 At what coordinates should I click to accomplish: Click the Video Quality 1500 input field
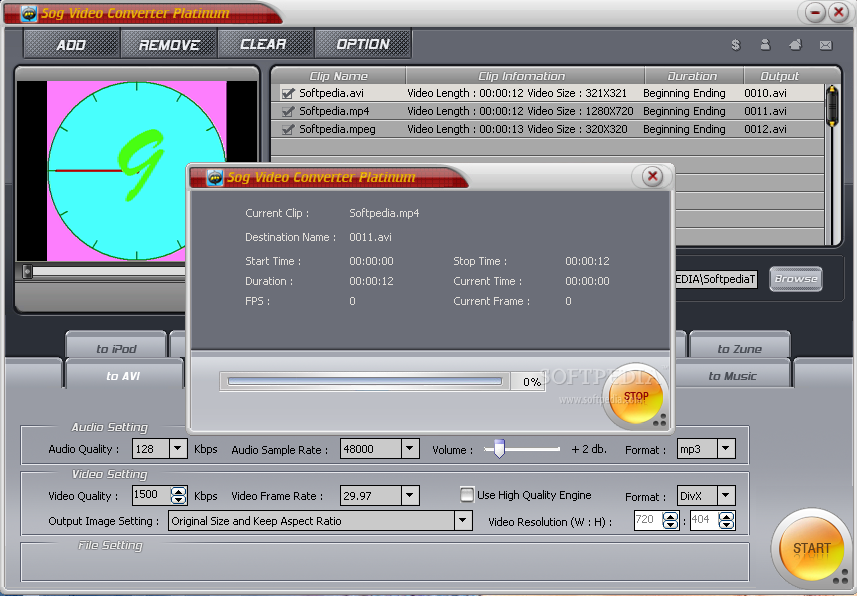(151, 495)
